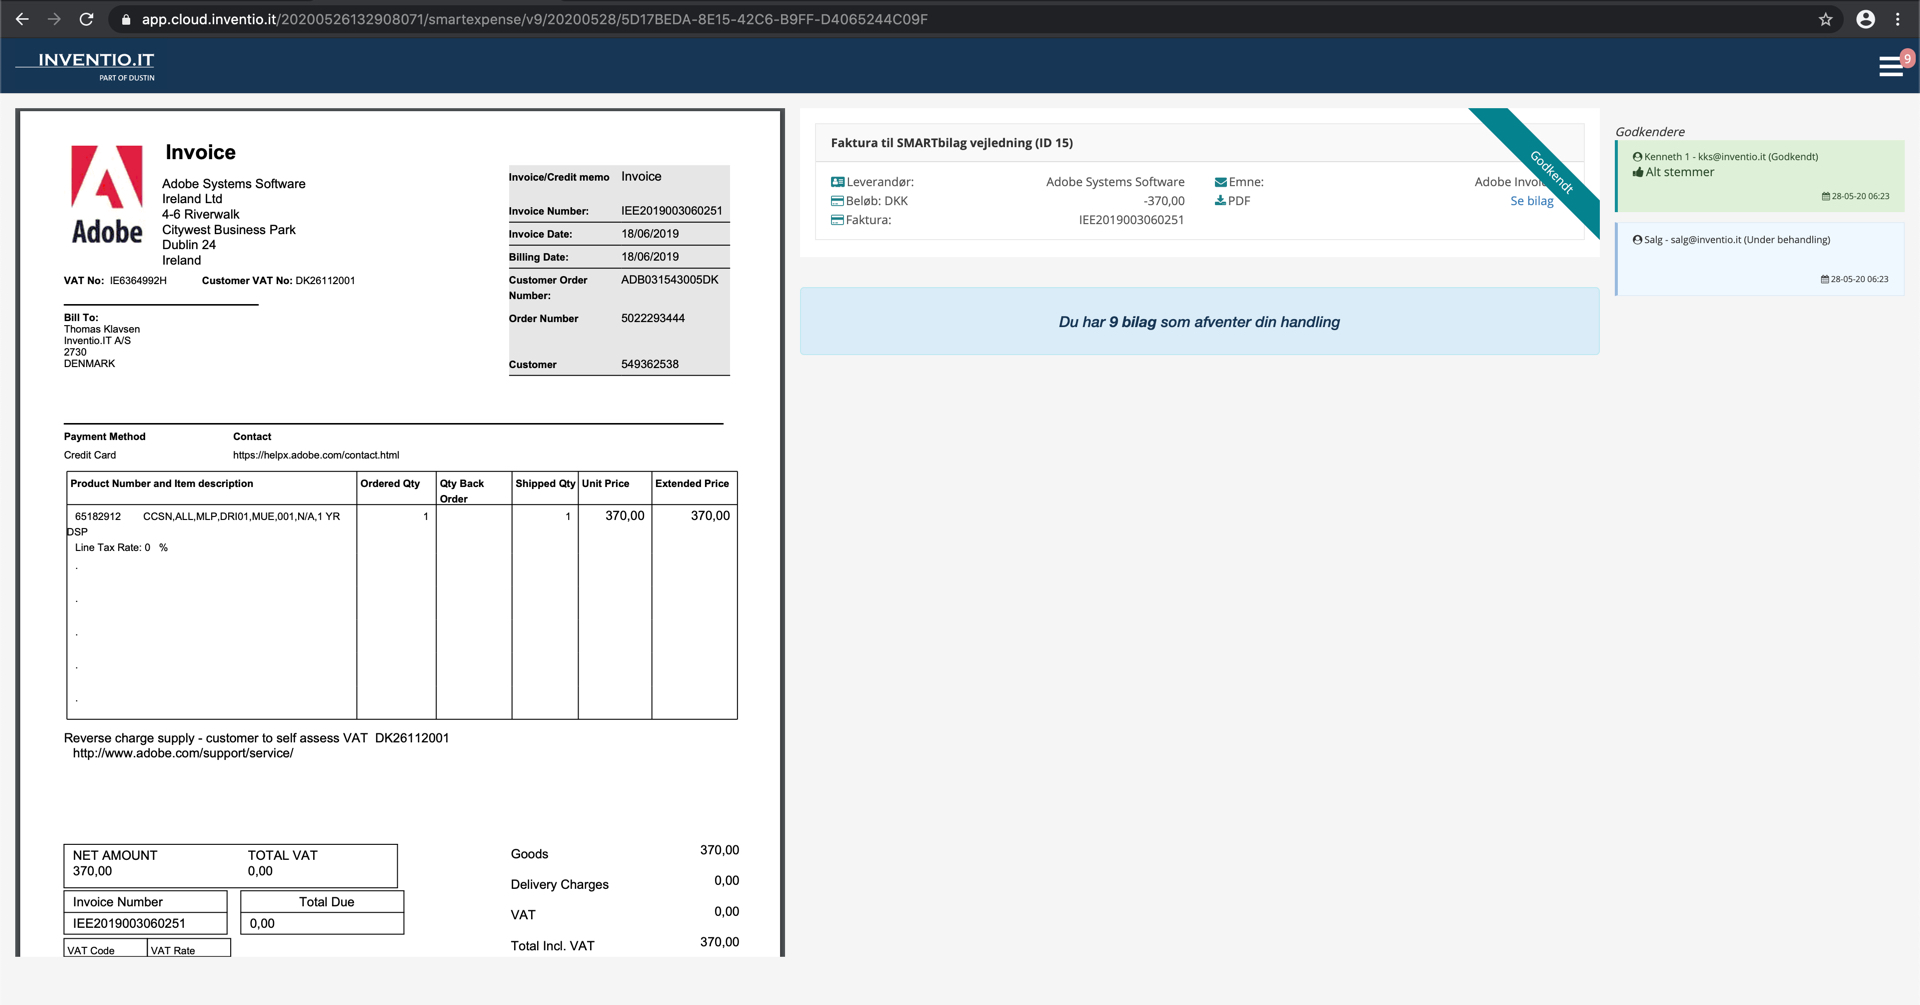1920x1005 pixels.
Task: Click the helpx.adobe.com contact URL on invoice
Action: point(316,455)
